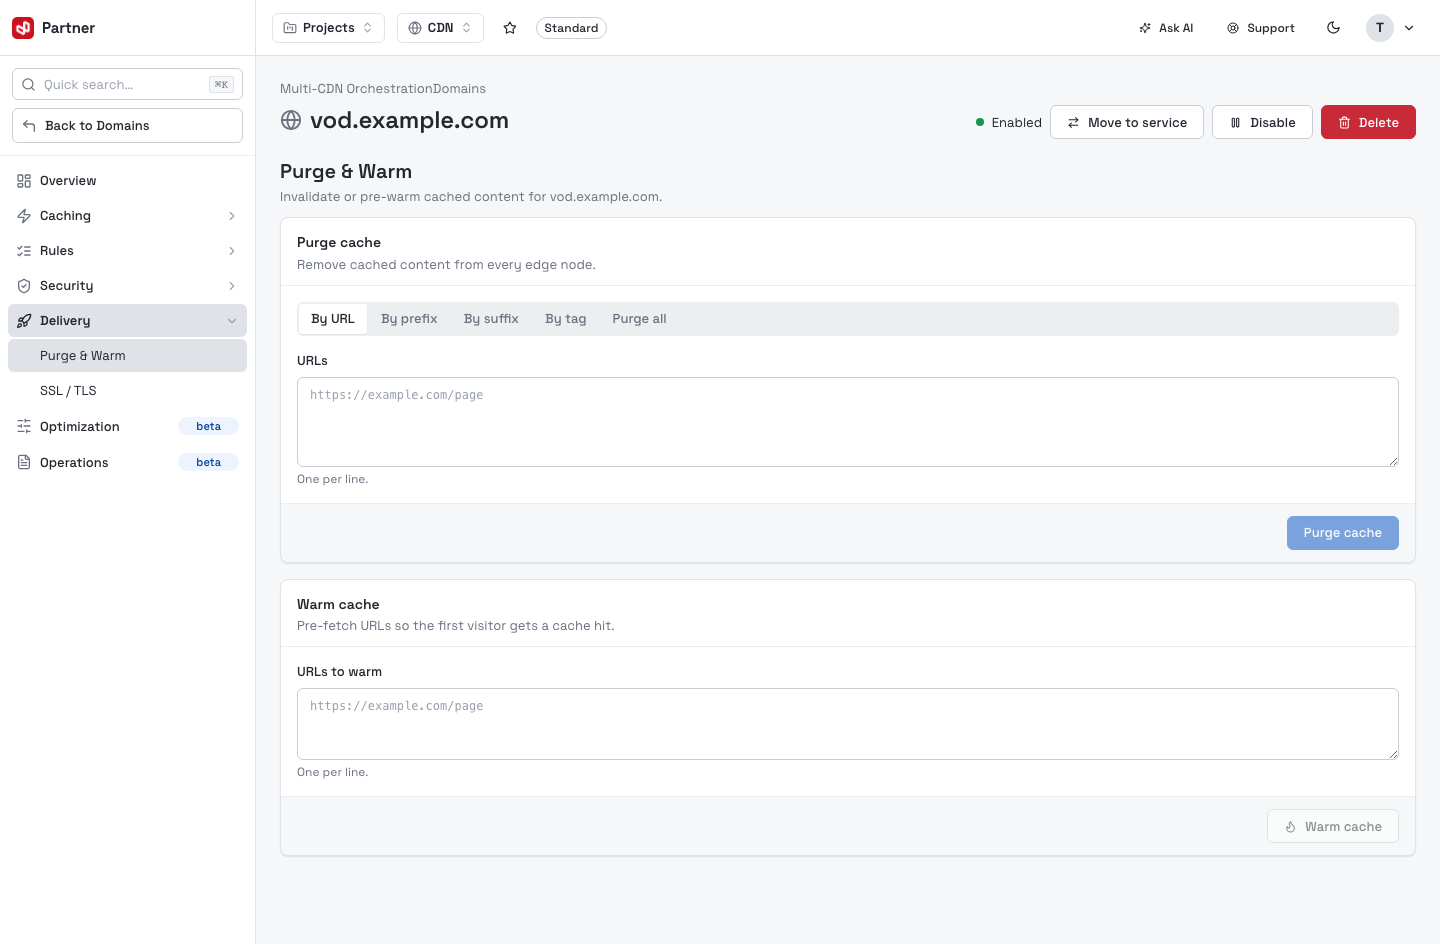The height and width of the screenshot is (944, 1440).
Task: Click the flame icon on Warm cache button
Action: 1291,827
